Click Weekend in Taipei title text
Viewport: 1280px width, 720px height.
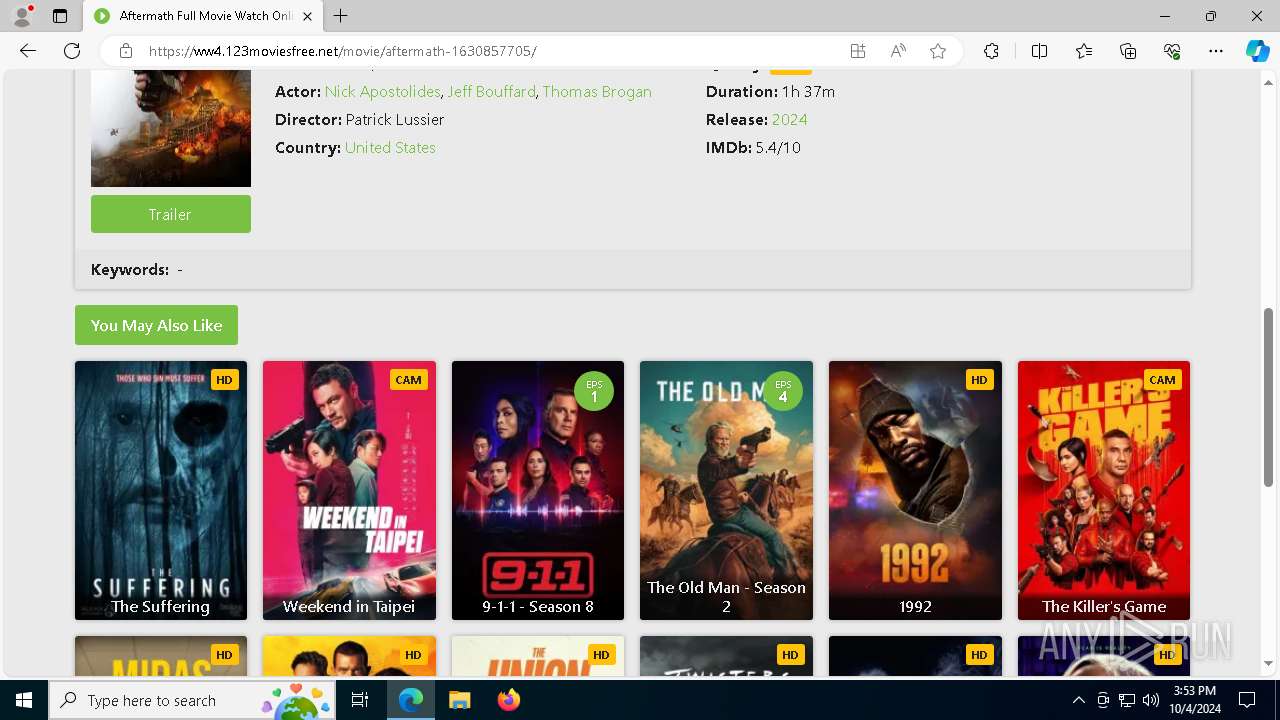pyautogui.click(x=349, y=606)
